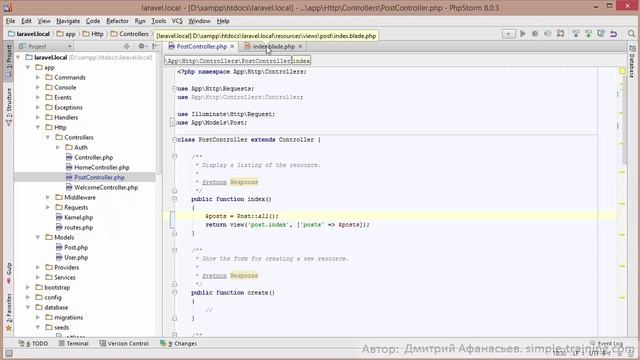The width and height of the screenshot is (640, 360).
Task: Open the Terminal tool window
Action: pyautogui.click(x=73, y=344)
